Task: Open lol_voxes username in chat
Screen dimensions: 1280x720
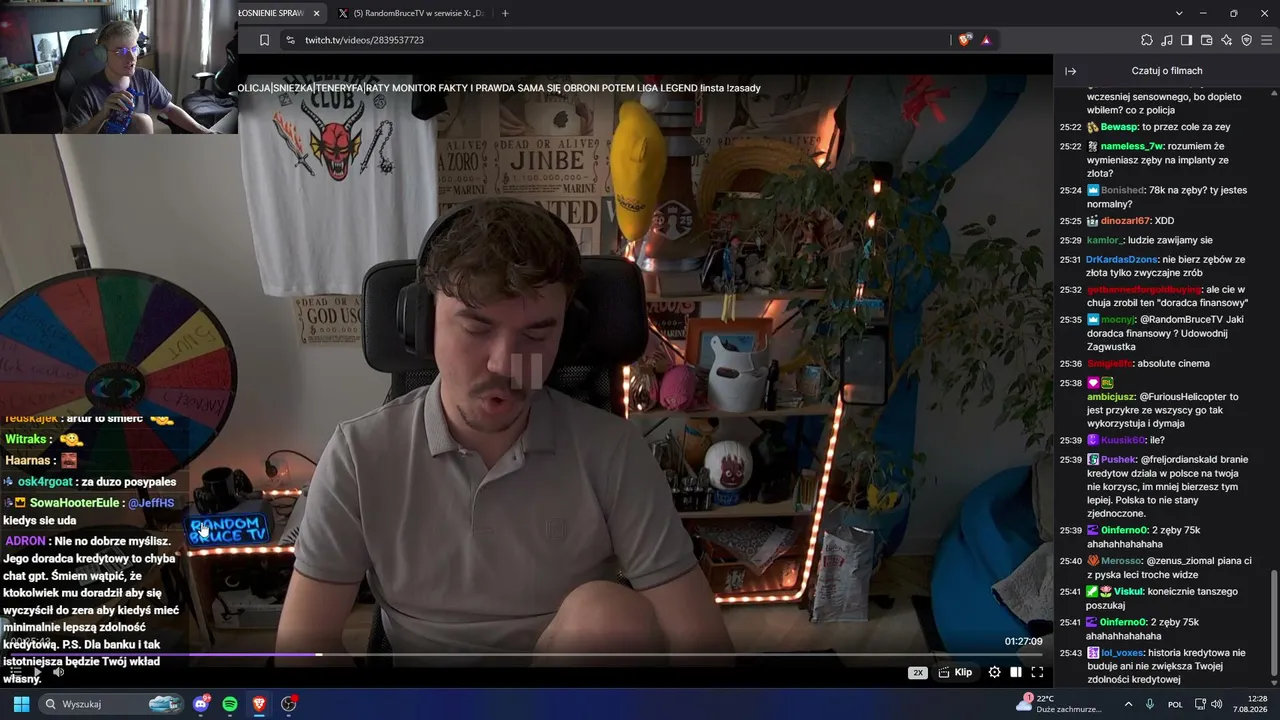Action: [1123, 653]
